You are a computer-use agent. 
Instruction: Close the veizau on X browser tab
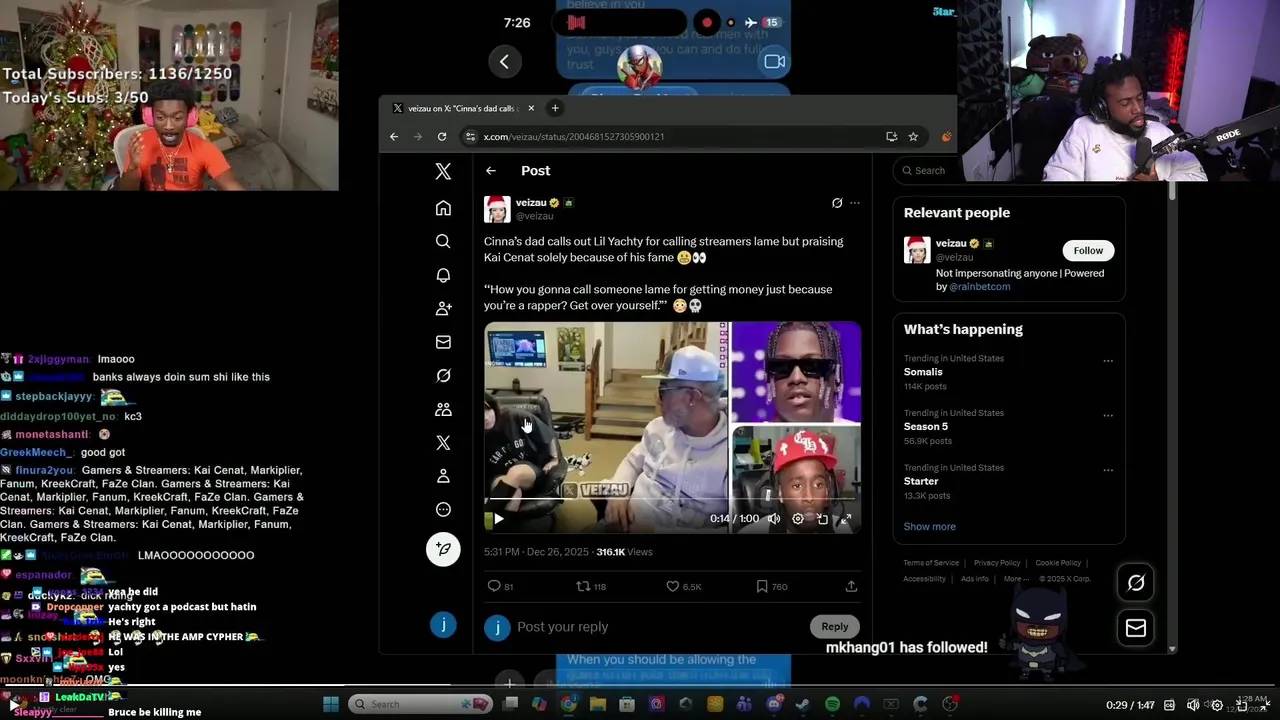tap(531, 108)
